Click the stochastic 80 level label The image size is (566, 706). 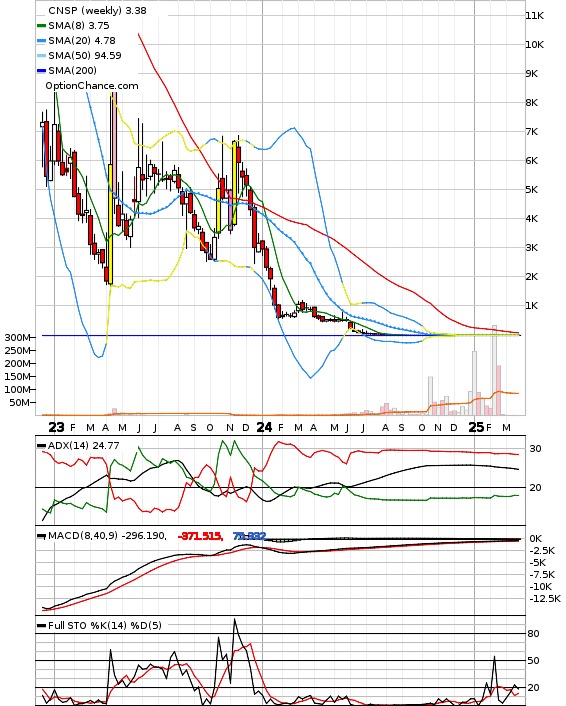[534, 634]
